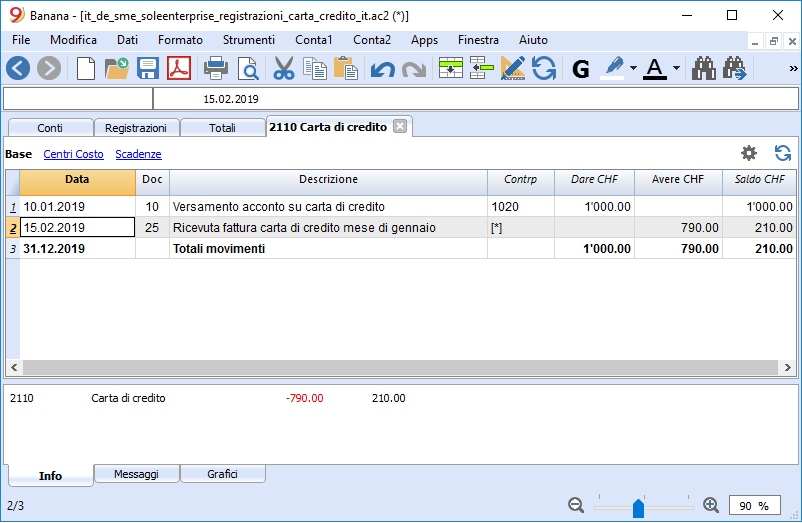Open the Centri Costo view link
Image resolution: width=802 pixels, height=523 pixels.
73,154
